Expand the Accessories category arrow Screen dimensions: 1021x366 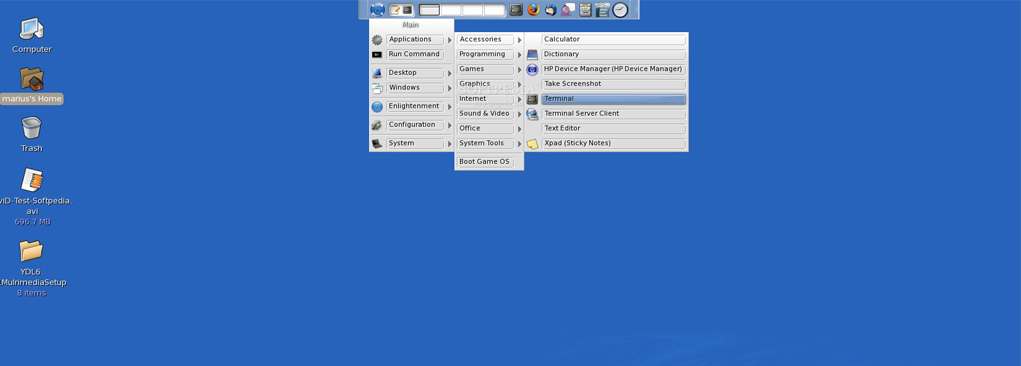[x=520, y=40]
